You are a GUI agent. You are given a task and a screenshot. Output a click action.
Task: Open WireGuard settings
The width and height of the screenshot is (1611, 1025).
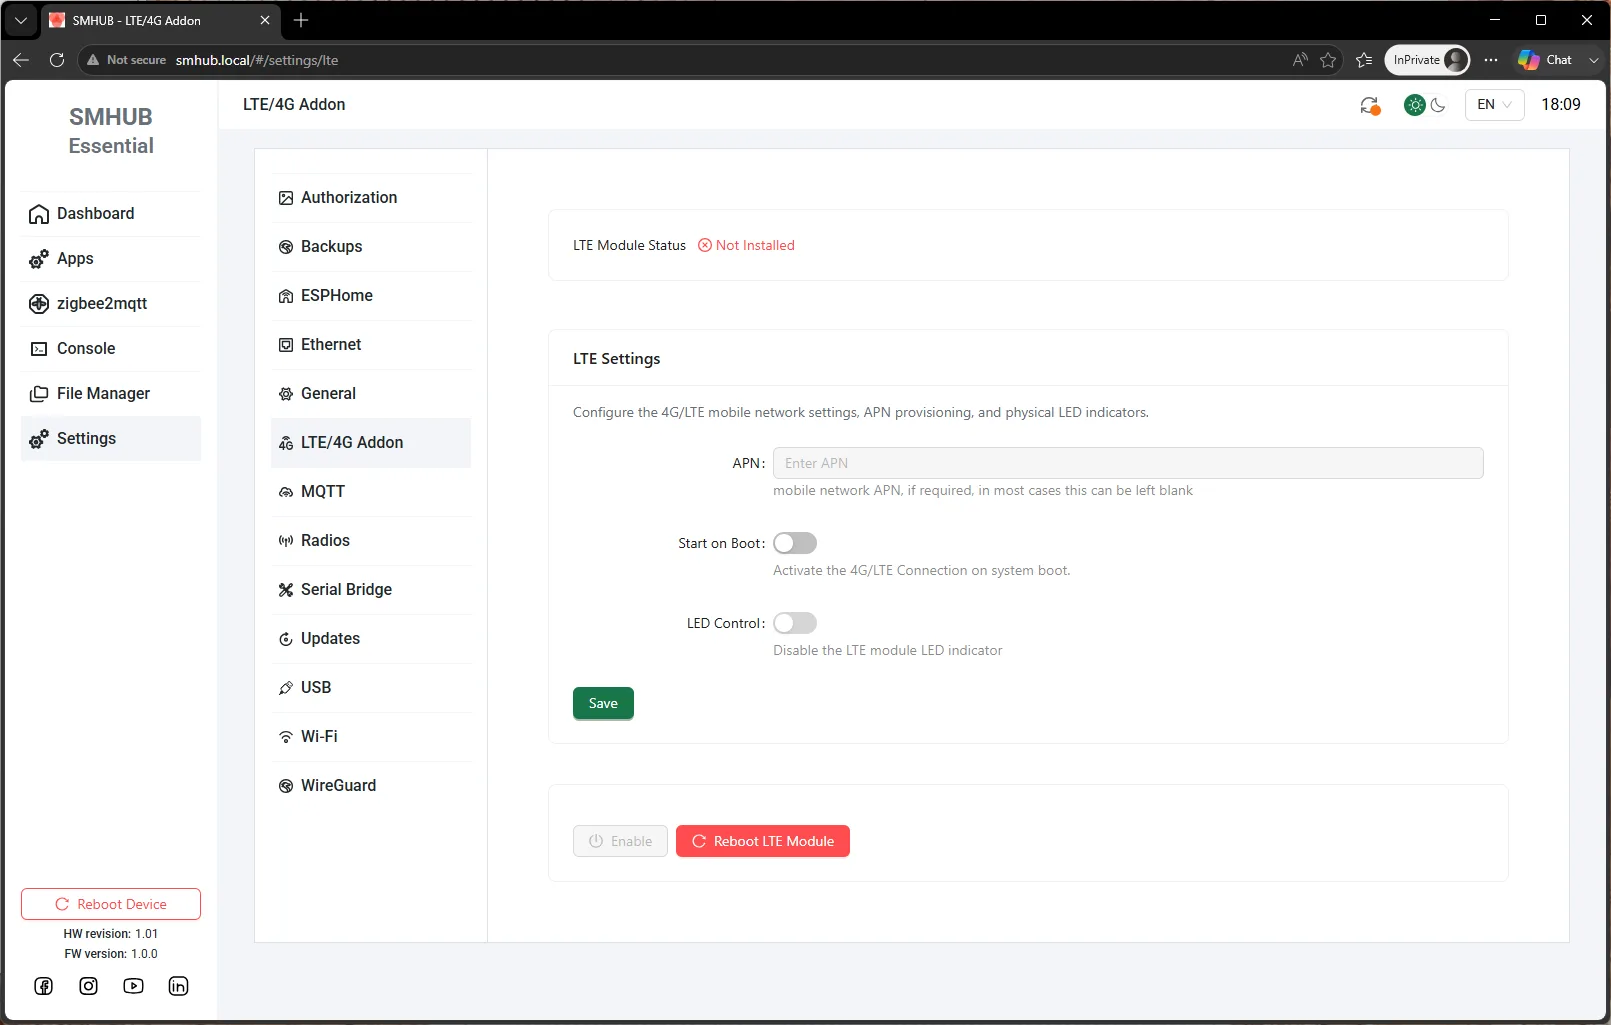371,786
